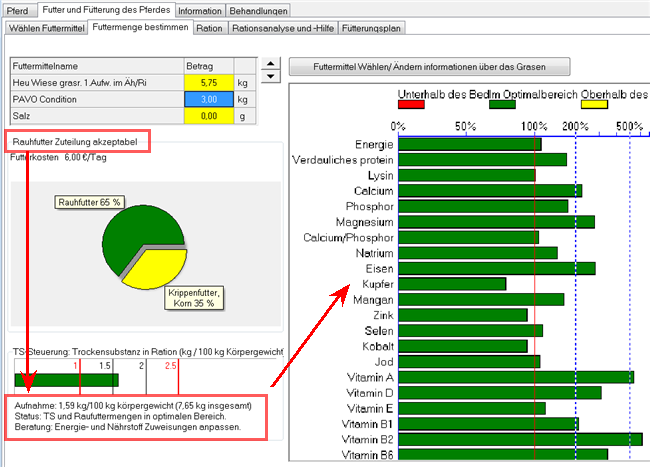
Task: Click the Vitamin E bar
Action: click(472, 408)
